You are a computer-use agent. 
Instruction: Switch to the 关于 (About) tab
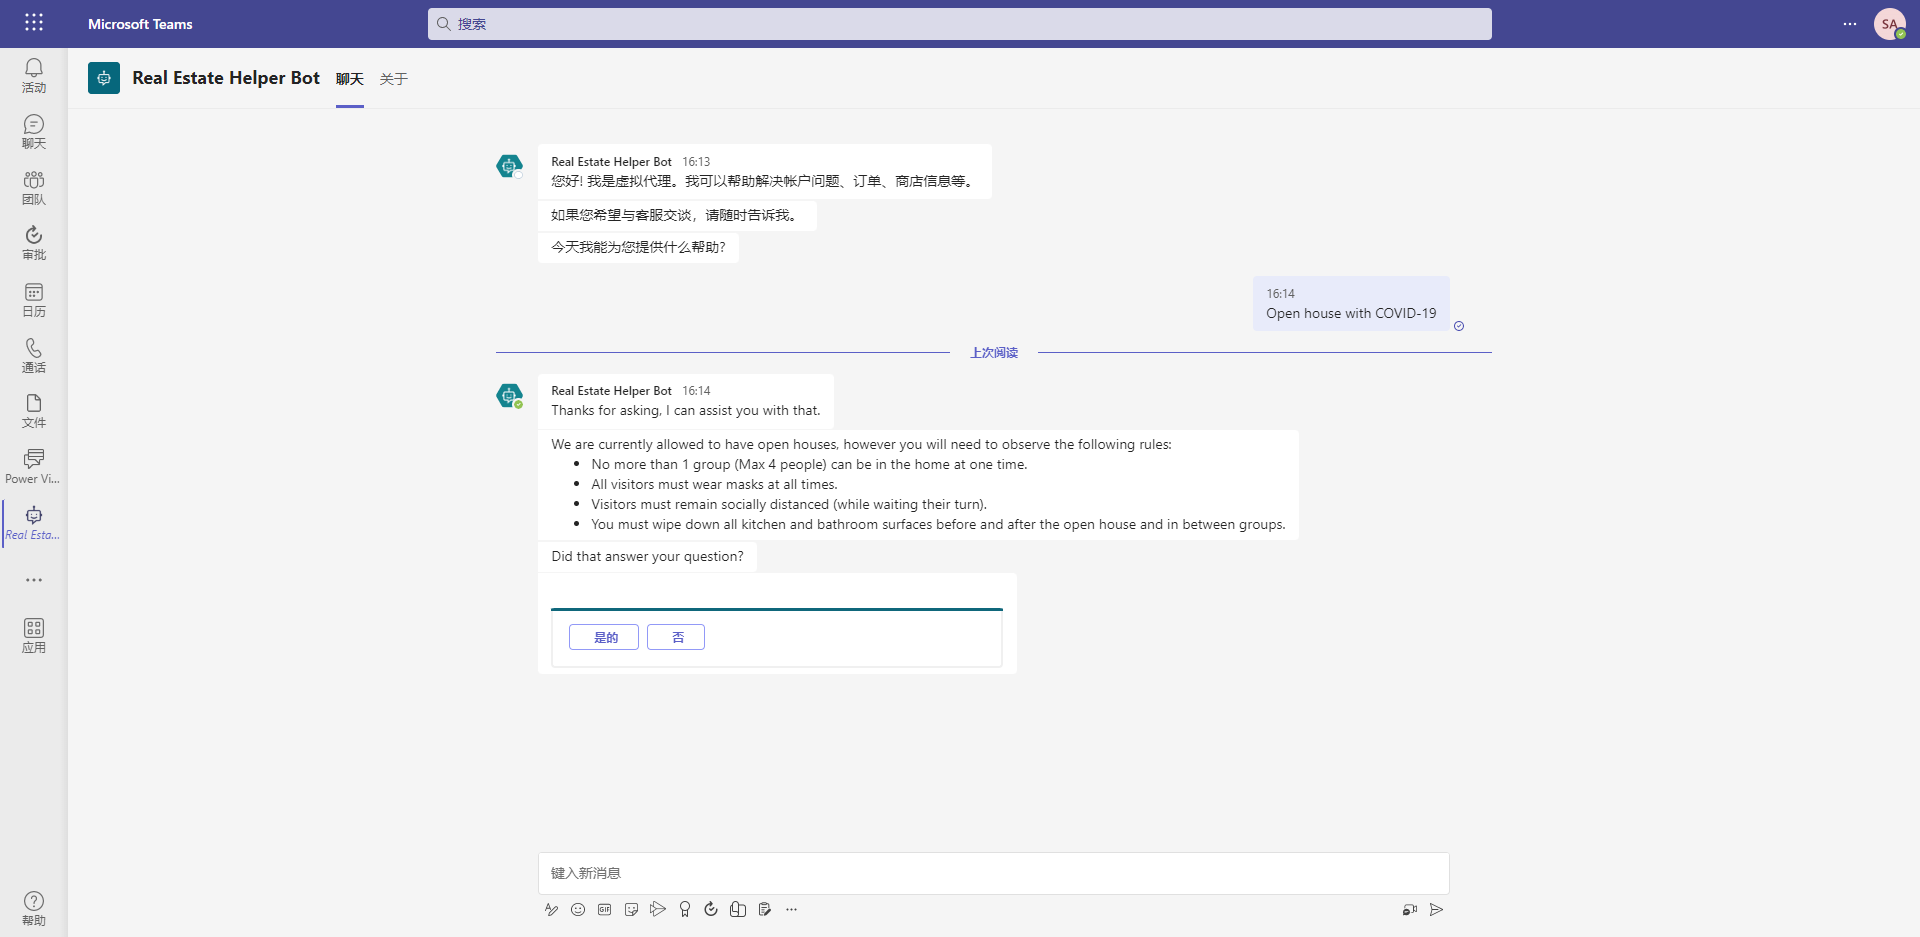[x=394, y=79]
